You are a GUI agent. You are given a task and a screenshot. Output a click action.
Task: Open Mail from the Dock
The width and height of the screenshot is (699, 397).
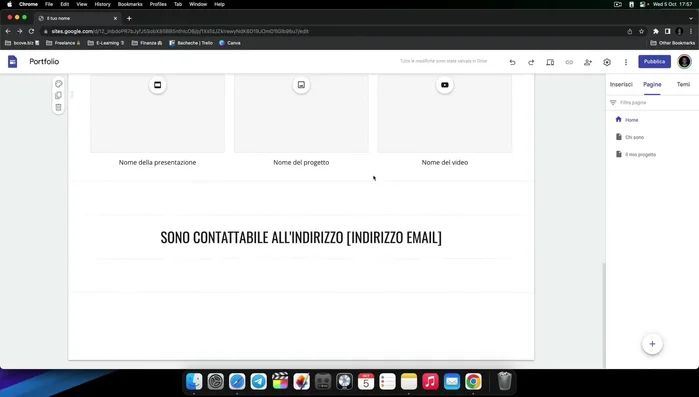(452, 381)
